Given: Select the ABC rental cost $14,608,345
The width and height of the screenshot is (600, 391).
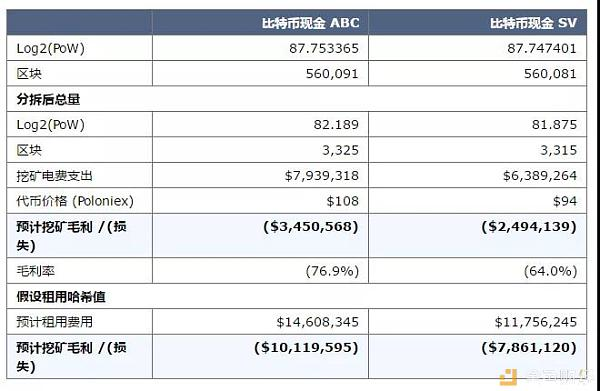Looking at the screenshot, I should click(x=318, y=322).
